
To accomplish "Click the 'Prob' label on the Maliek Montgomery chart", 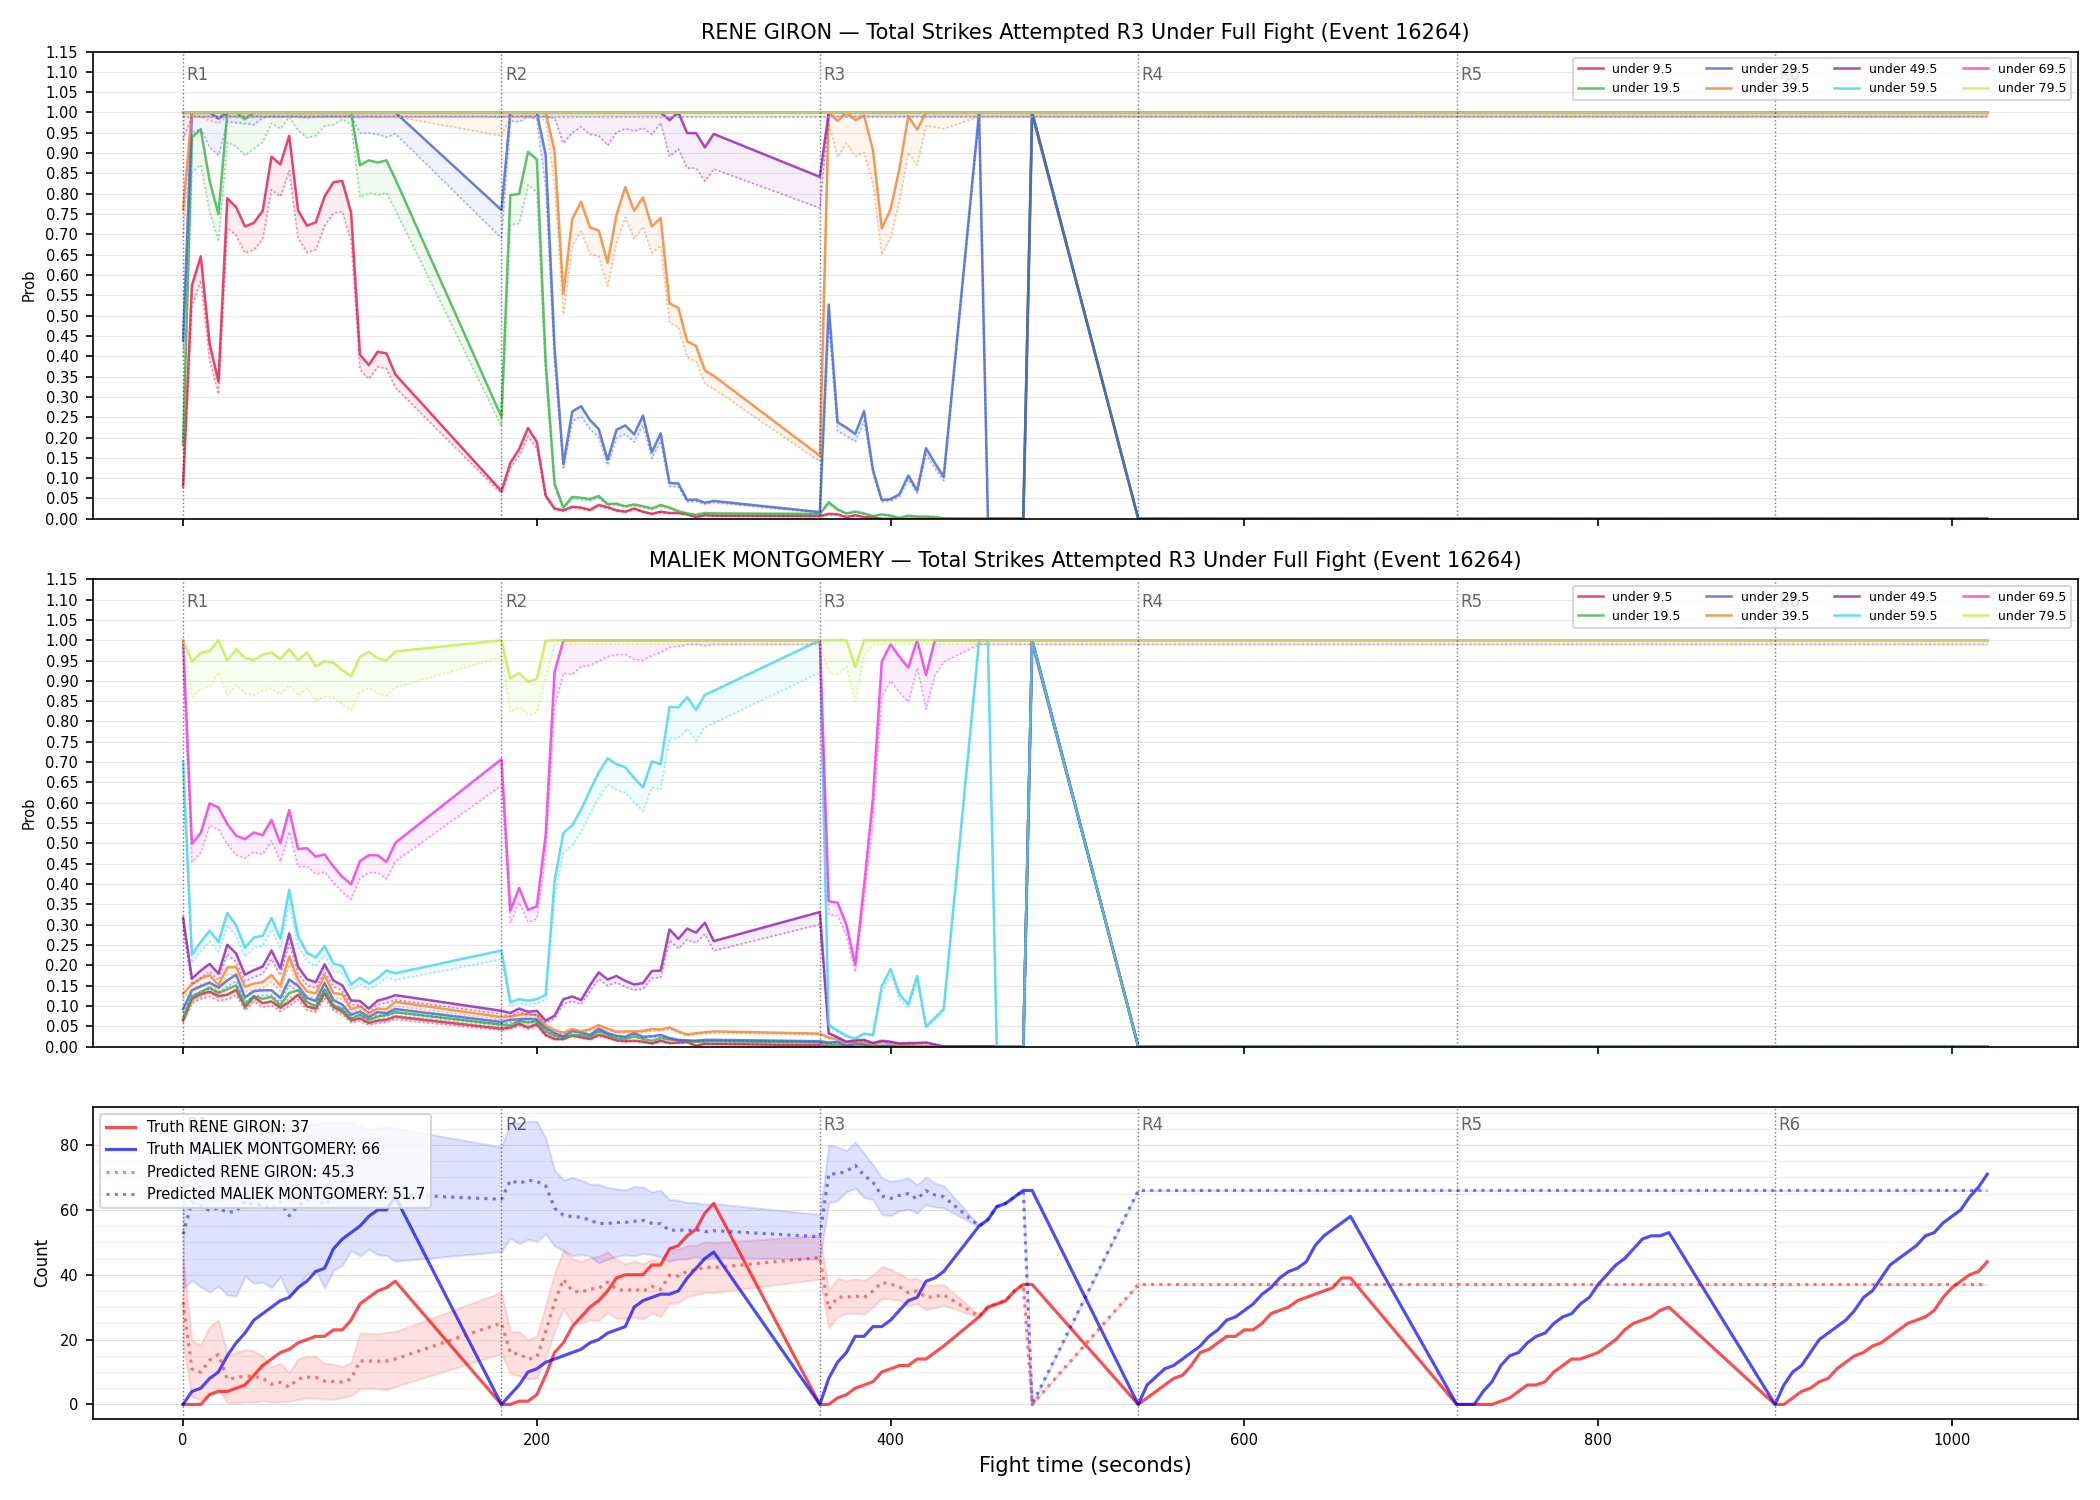I will tap(29, 814).
